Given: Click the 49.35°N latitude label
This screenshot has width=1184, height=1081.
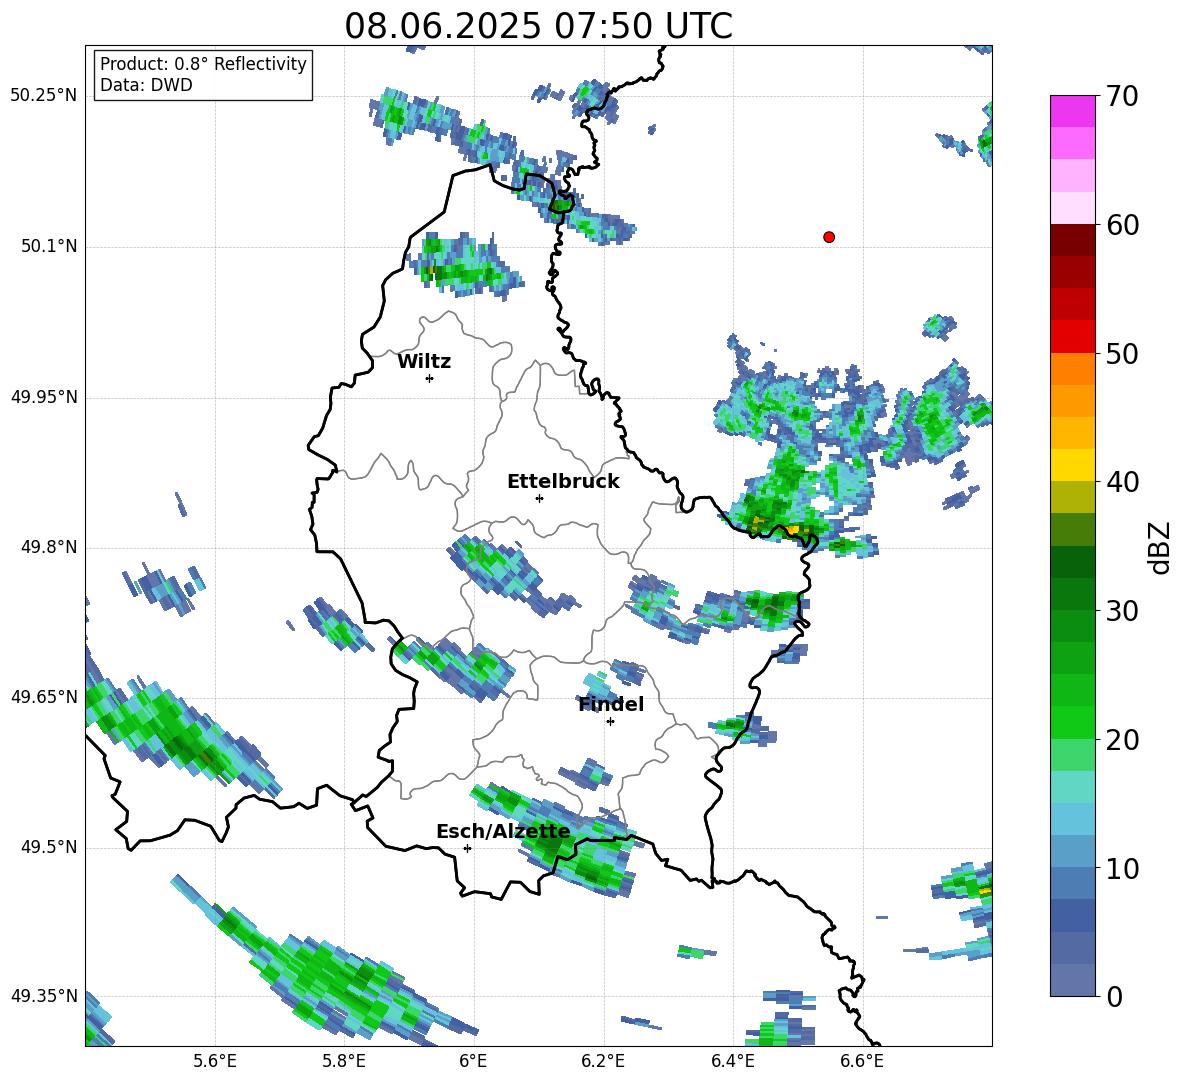Looking at the screenshot, I should click(x=44, y=996).
